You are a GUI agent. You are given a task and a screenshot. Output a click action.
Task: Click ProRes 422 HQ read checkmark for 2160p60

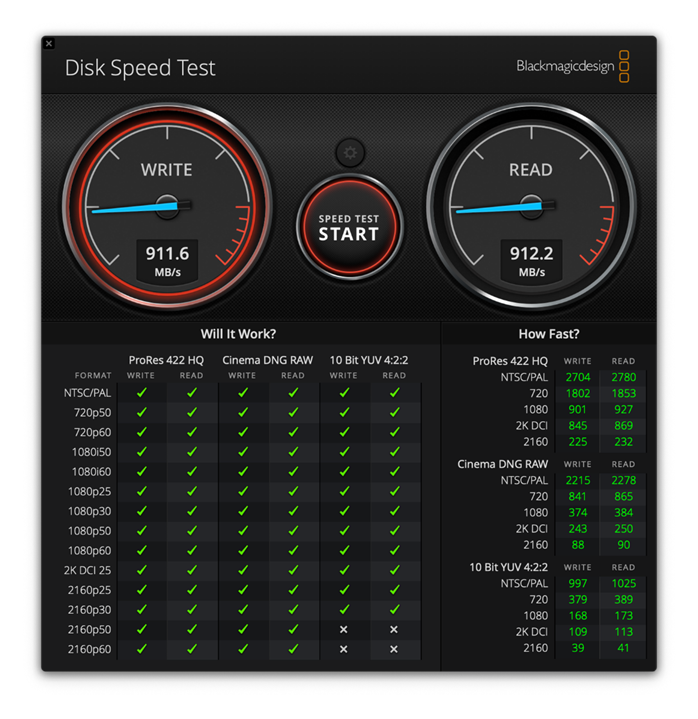(192, 650)
